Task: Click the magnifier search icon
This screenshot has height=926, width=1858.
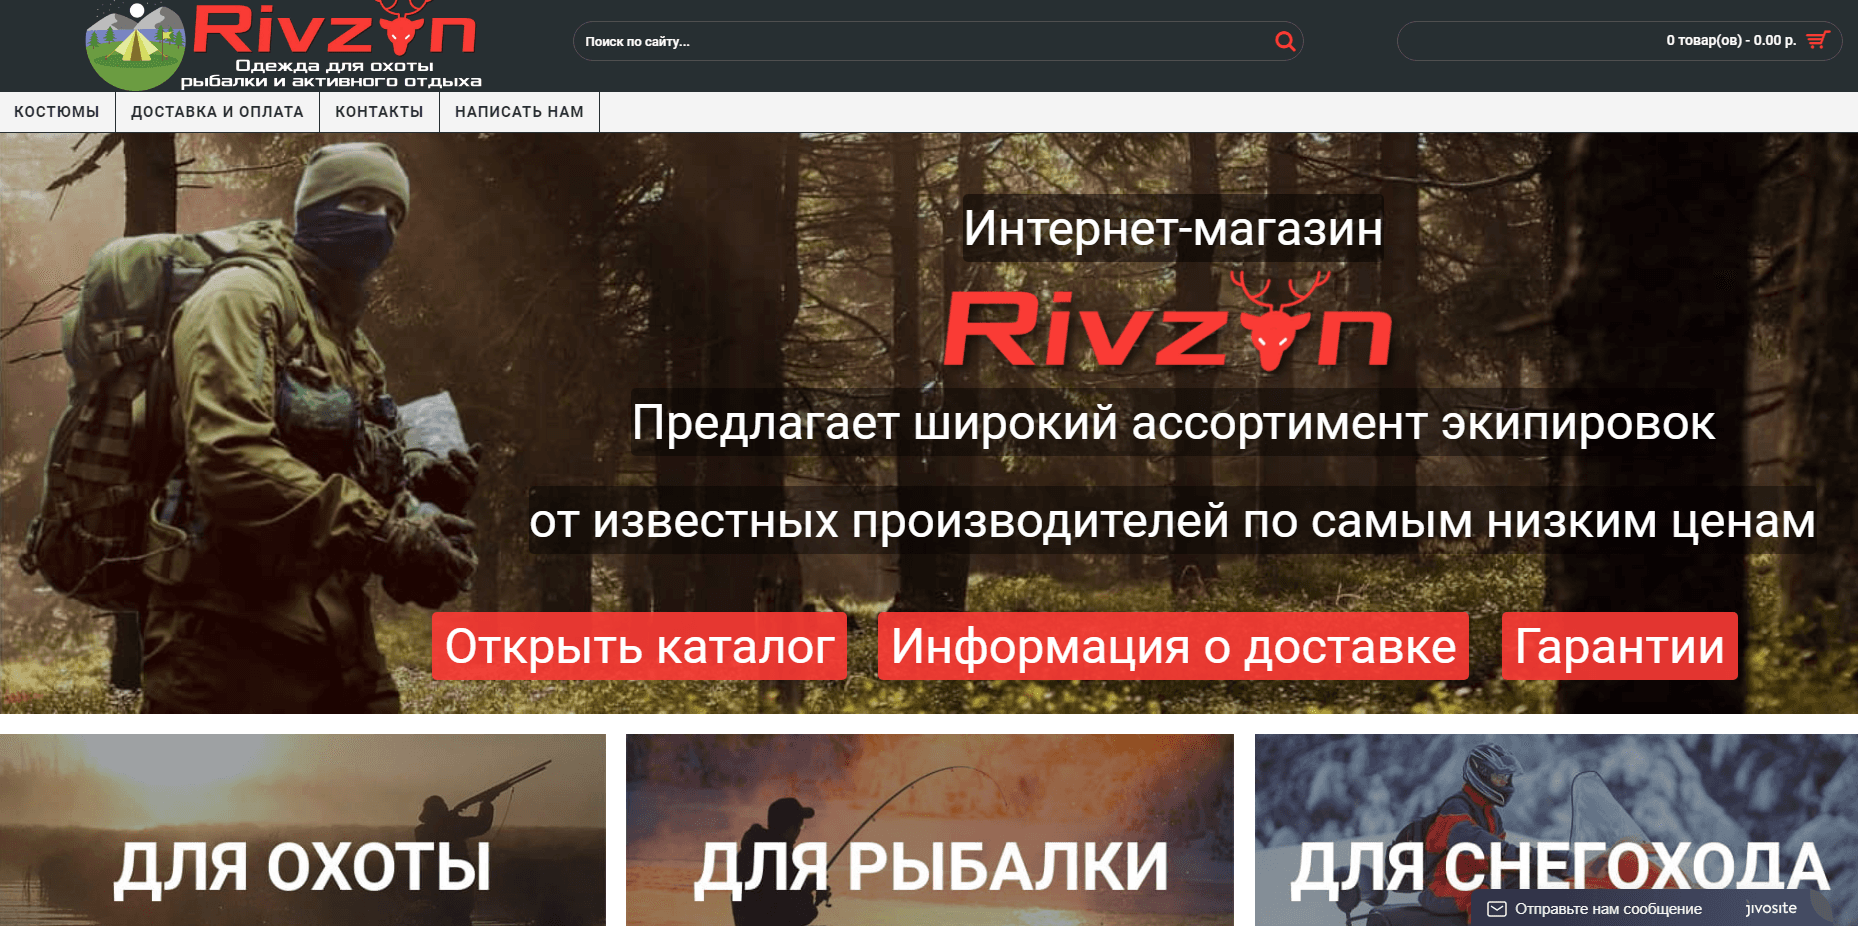Action: click(x=1285, y=41)
